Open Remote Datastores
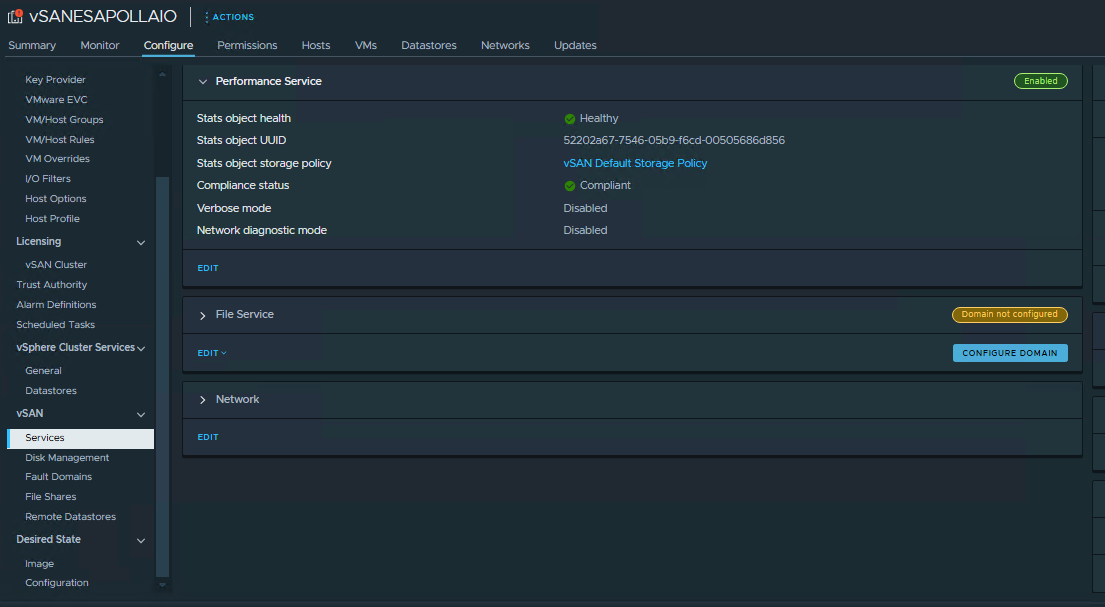 pyautogui.click(x=70, y=517)
